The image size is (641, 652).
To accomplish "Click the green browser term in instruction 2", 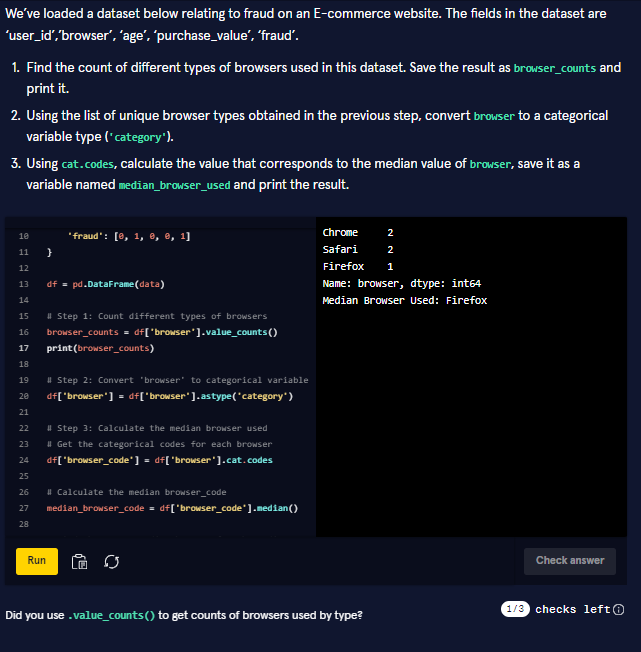I will tap(494, 116).
